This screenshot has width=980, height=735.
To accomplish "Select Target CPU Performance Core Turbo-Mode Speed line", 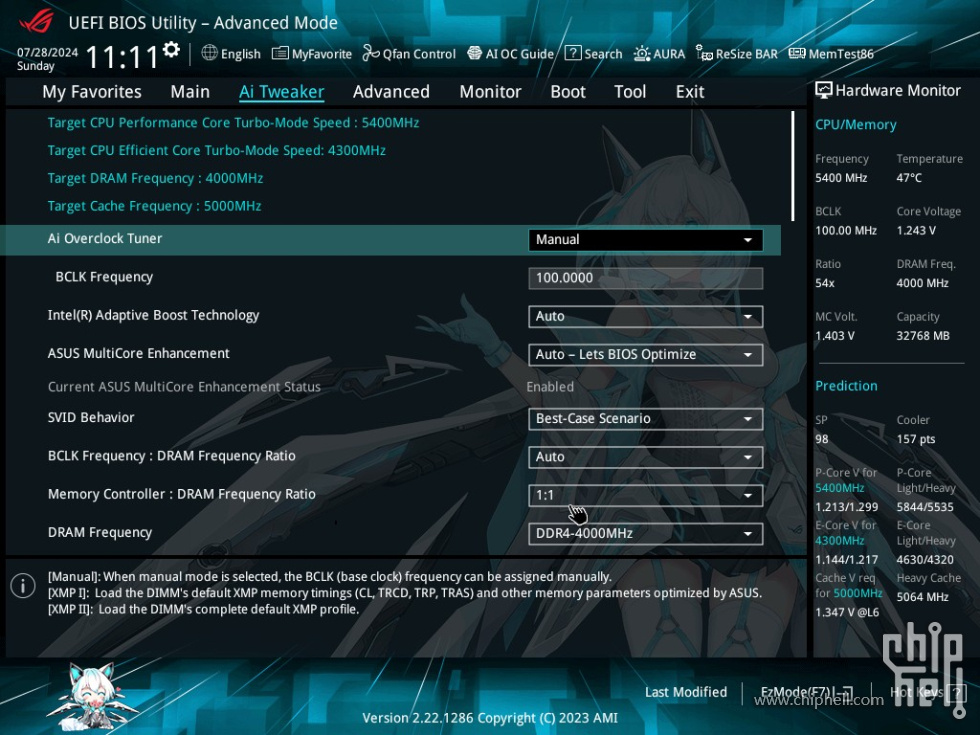I will [233, 122].
